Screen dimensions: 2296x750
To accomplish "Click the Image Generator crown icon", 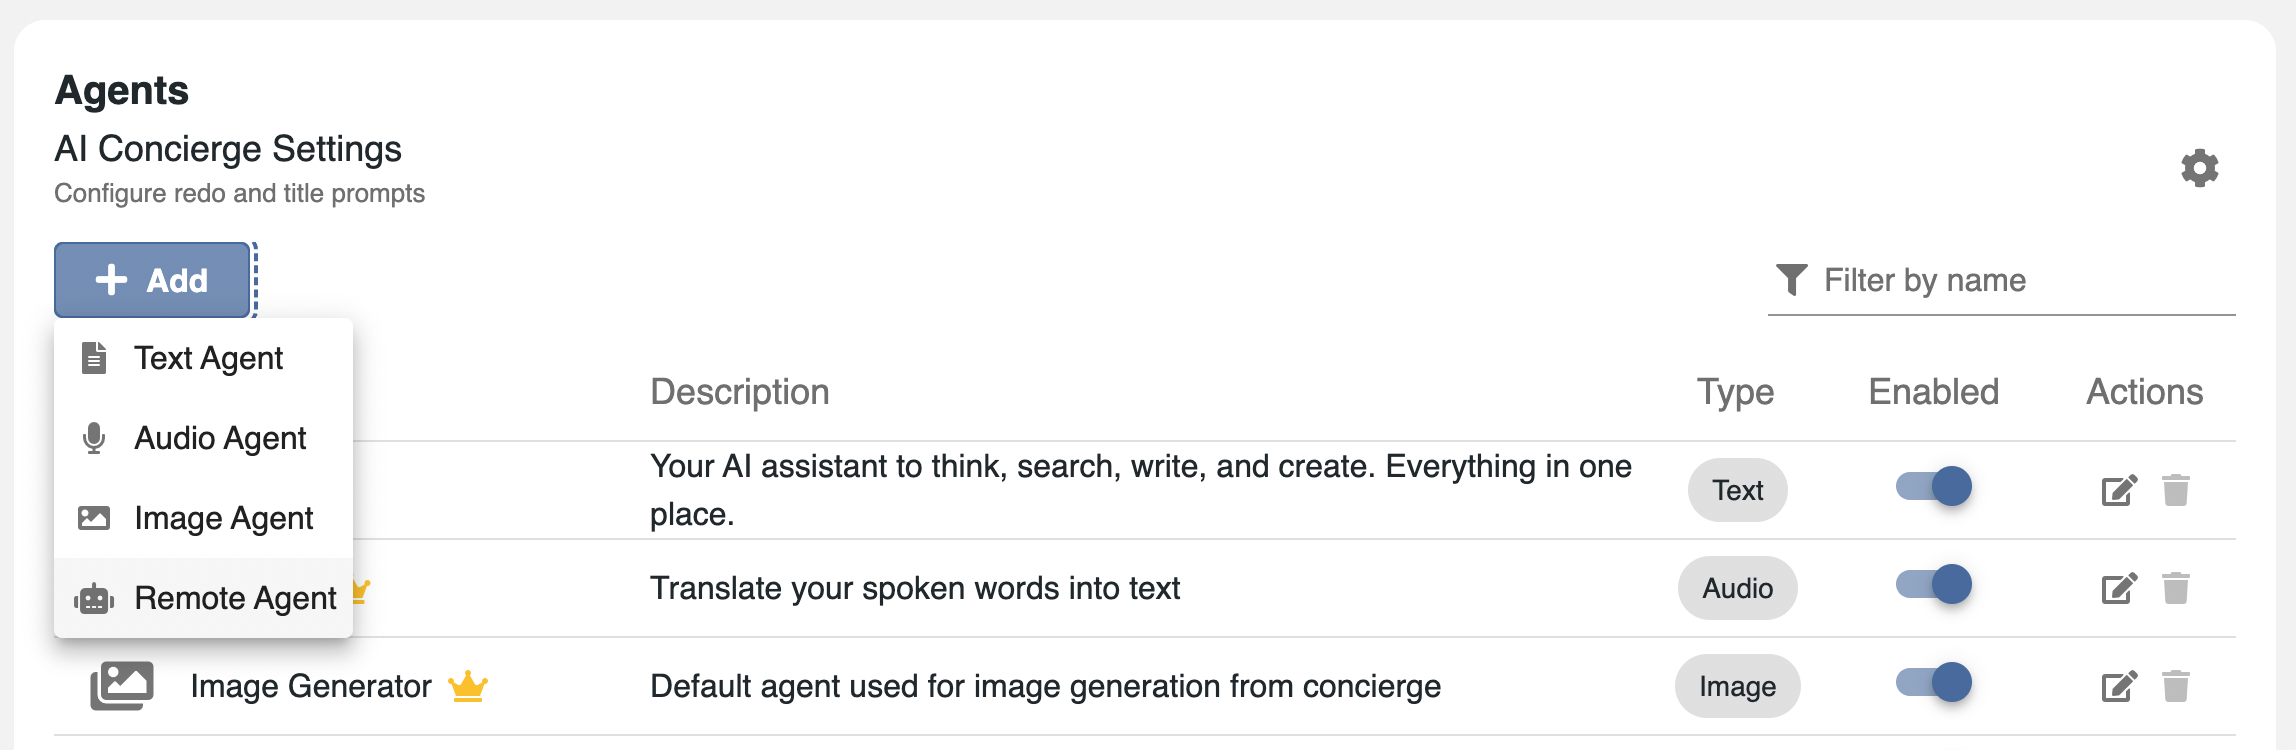I will 467,686.
